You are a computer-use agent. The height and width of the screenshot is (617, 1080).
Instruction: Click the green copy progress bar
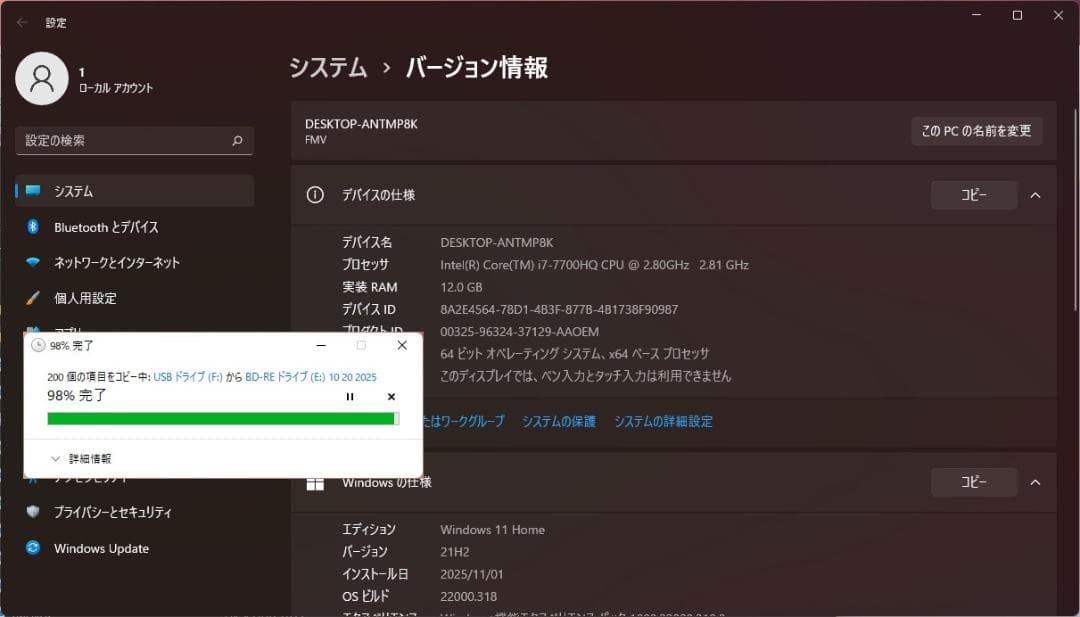click(x=223, y=419)
